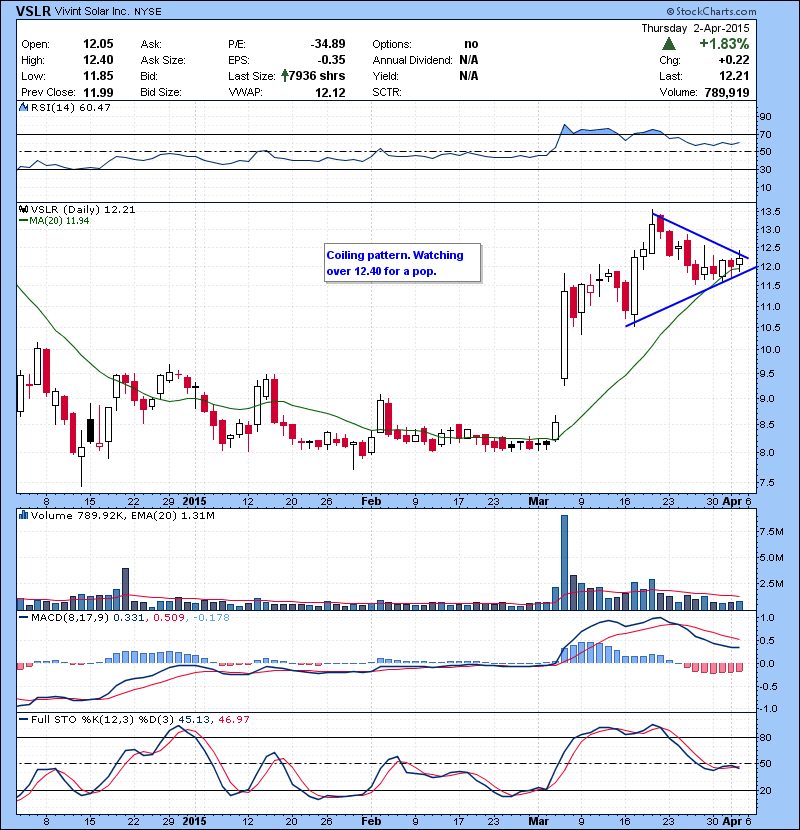Open the StockCharts.com copyright link
800x830 pixels.
tap(711, 11)
